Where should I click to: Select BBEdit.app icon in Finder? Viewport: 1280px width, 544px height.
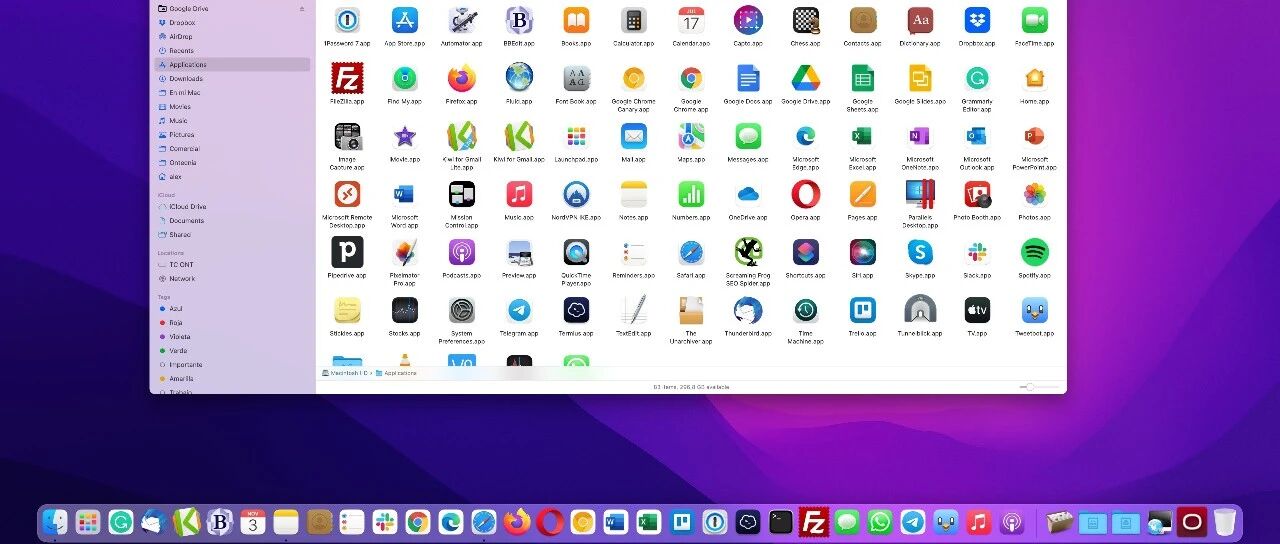click(519, 20)
